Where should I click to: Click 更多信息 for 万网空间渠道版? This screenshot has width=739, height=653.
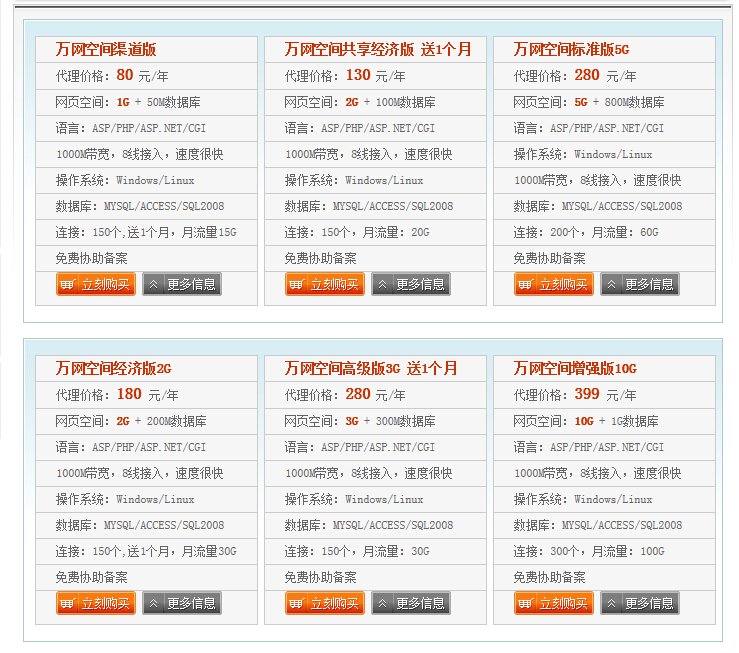182,284
